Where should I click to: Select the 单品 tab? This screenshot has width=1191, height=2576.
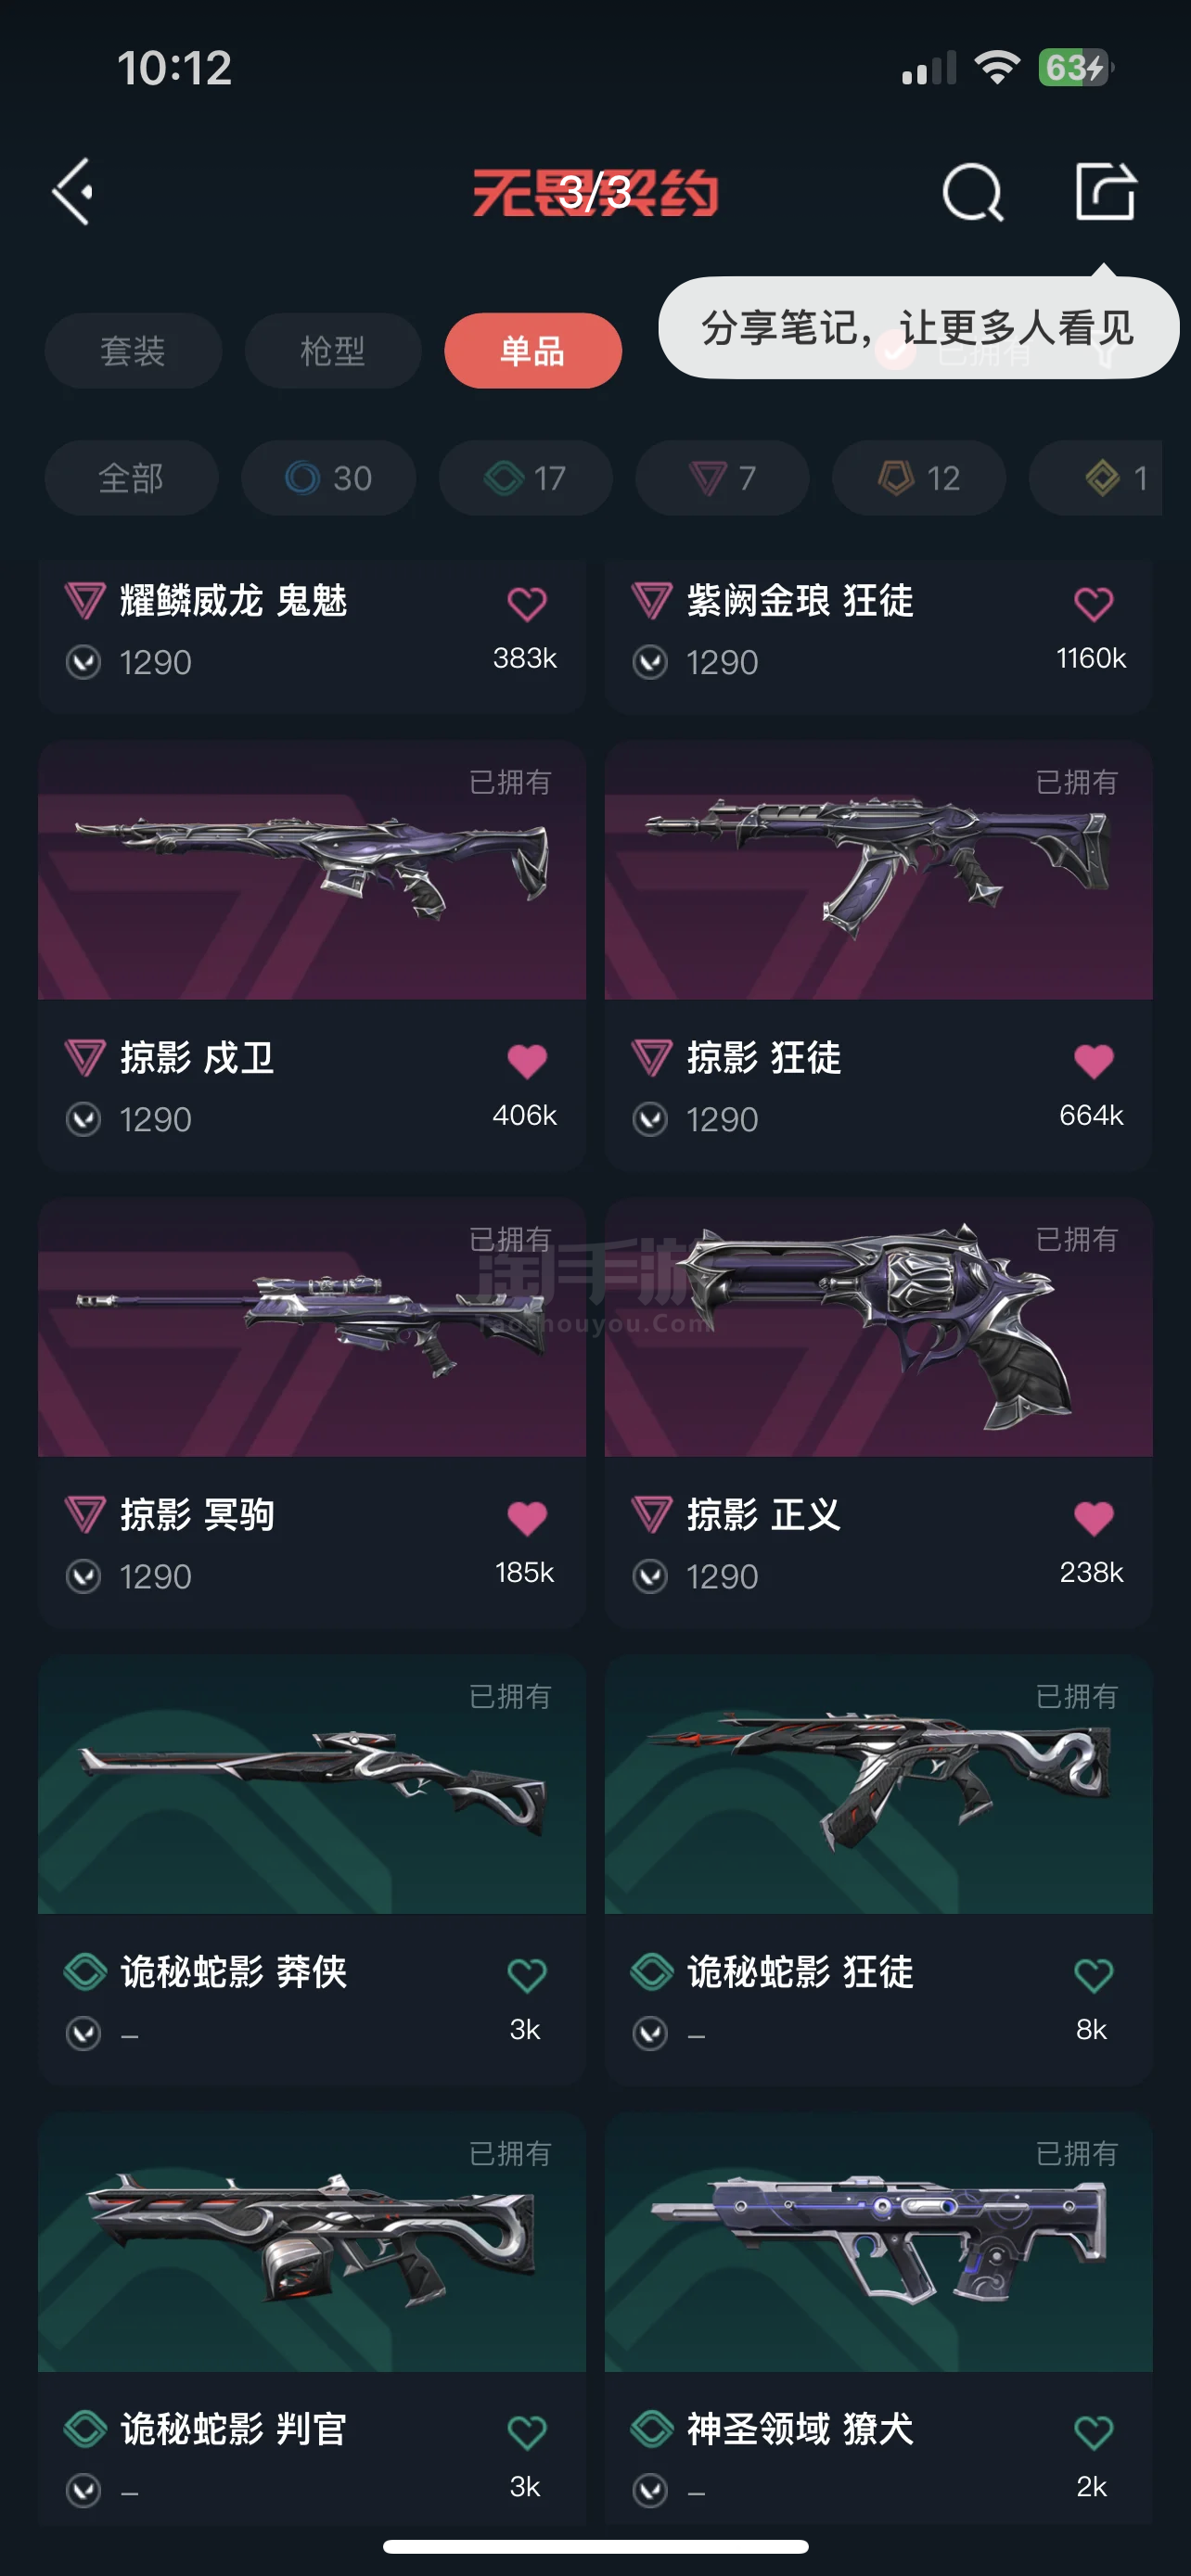point(533,351)
